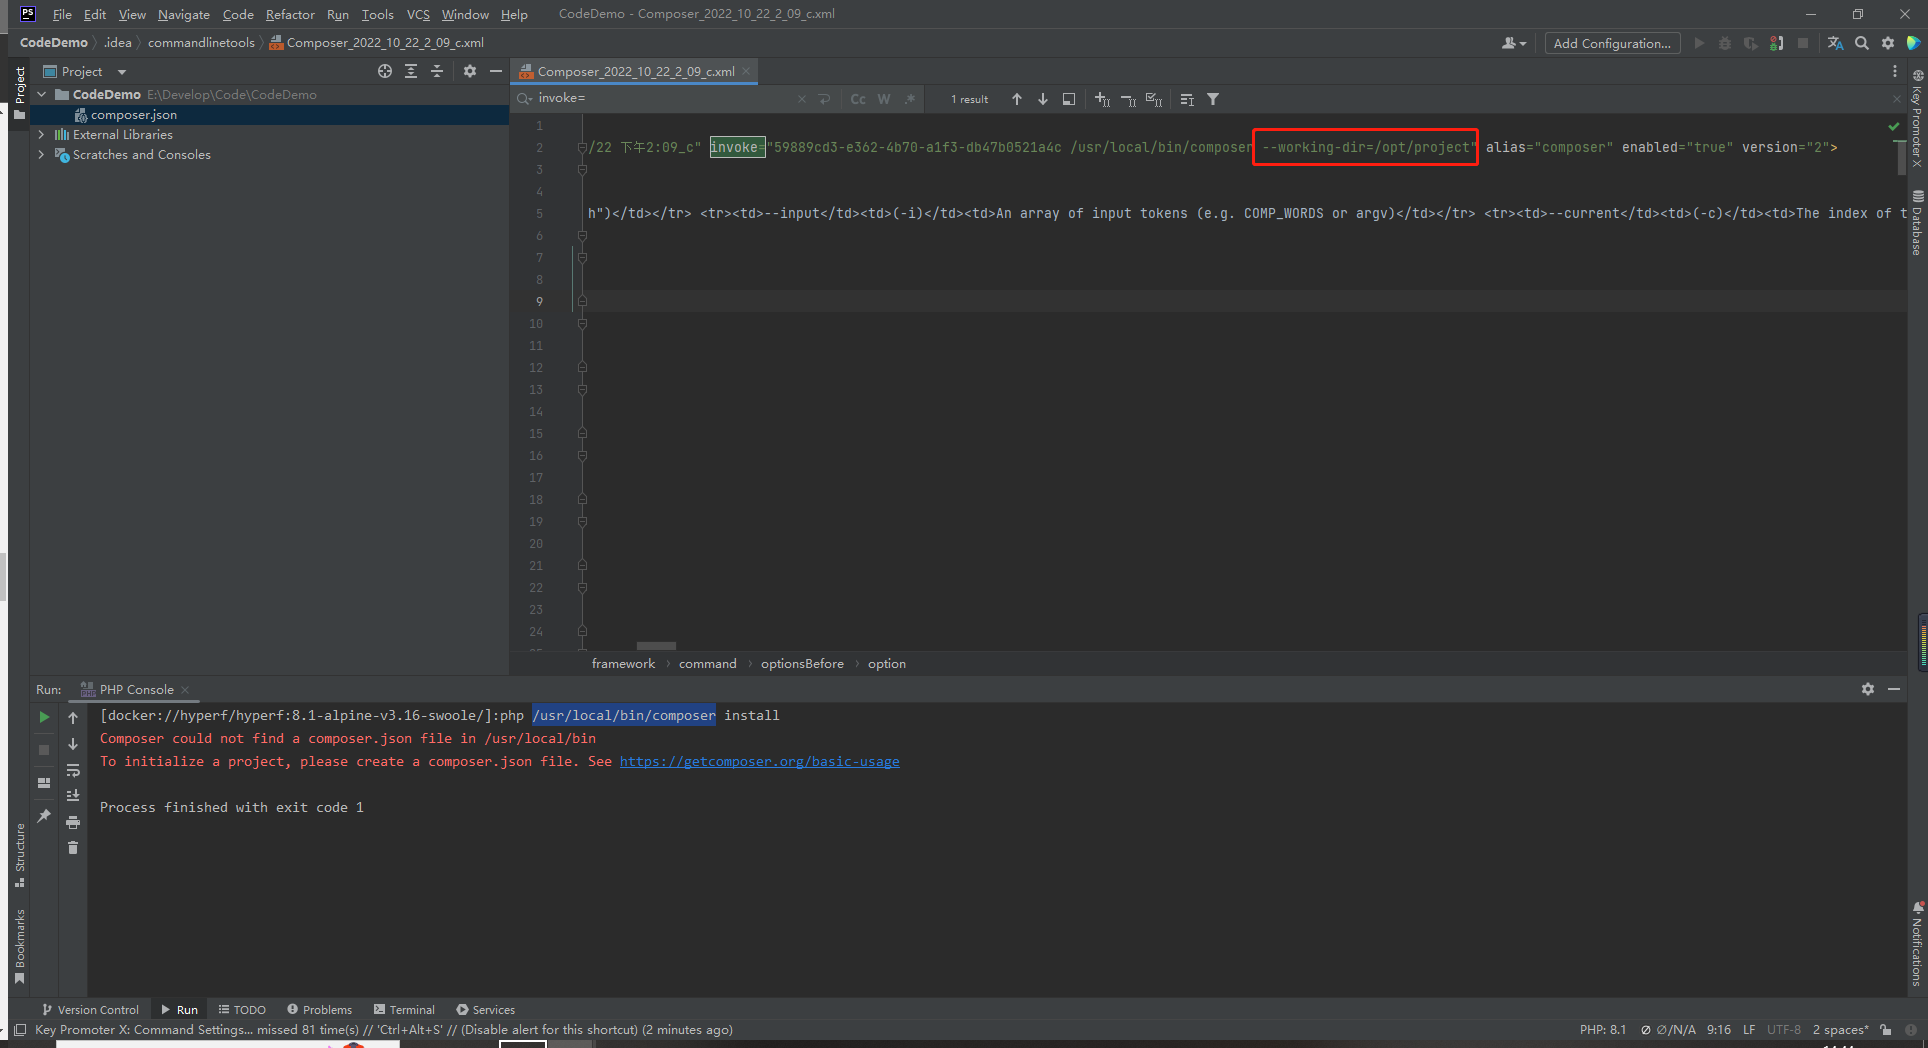Open TODO tool window
1928x1048 pixels.
(242, 1009)
